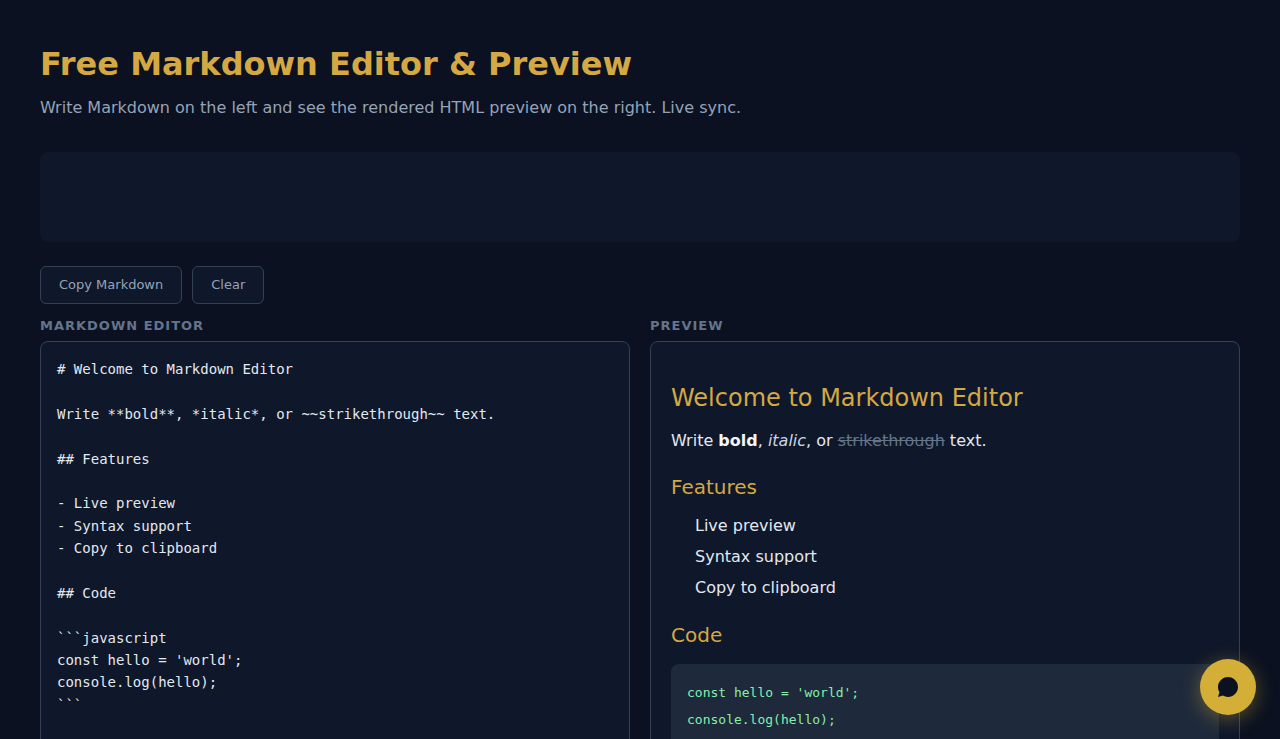Click 'Syntax support' list item in the preview
Screen dimensions: 1280x739
coord(756,557)
